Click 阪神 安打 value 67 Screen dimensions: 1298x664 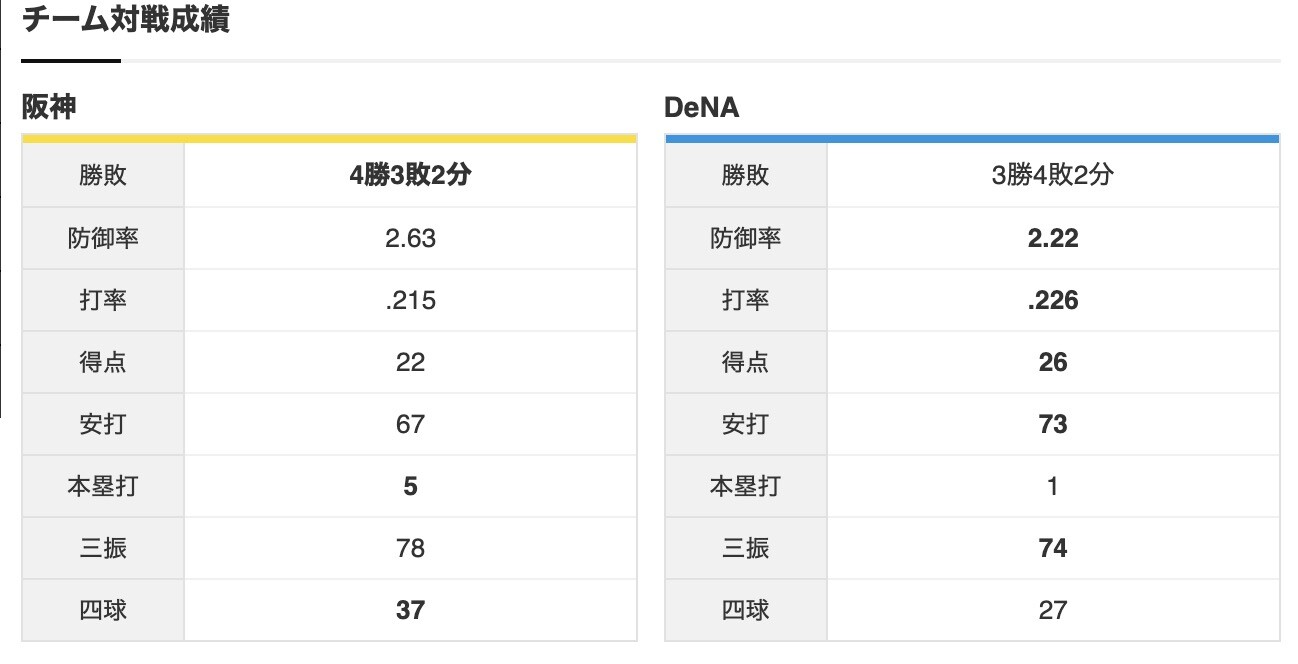click(410, 425)
